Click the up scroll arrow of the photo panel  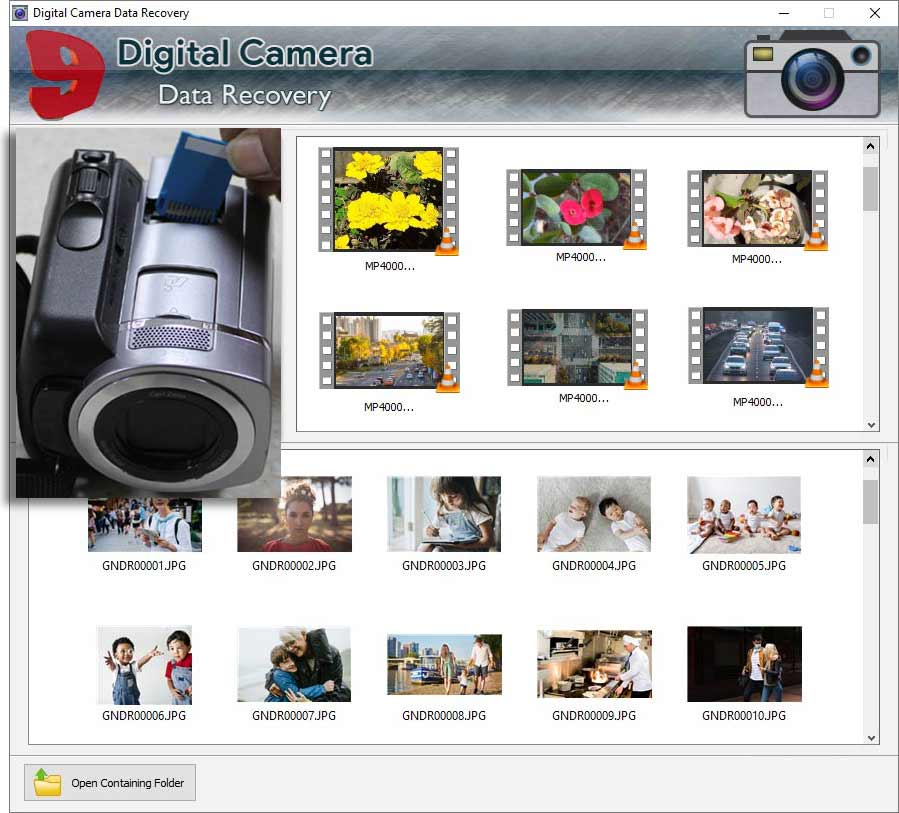869,459
